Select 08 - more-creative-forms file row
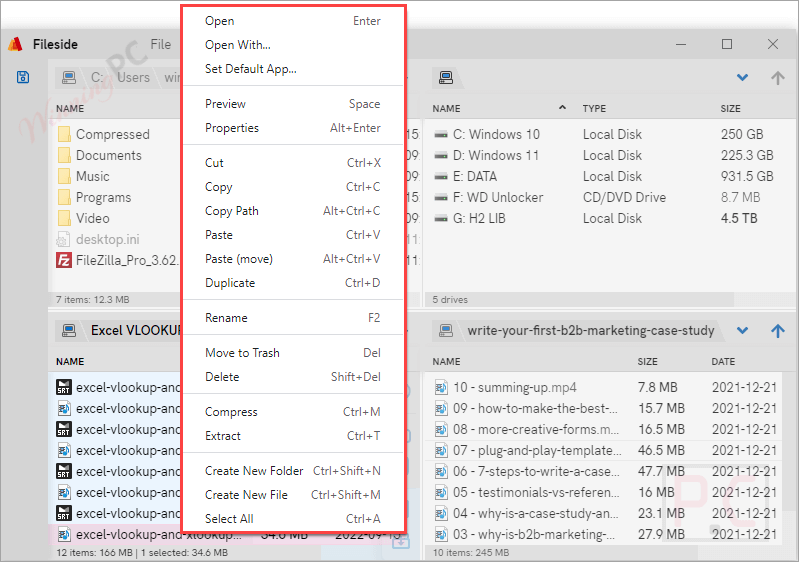Screen dimensions: 799x562 point(603,430)
